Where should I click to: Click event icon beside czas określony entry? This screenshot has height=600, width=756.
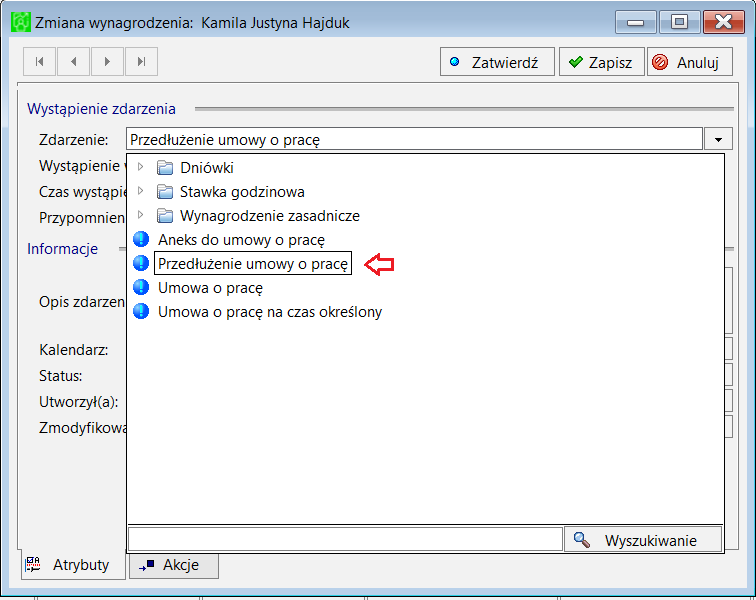(141, 312)
